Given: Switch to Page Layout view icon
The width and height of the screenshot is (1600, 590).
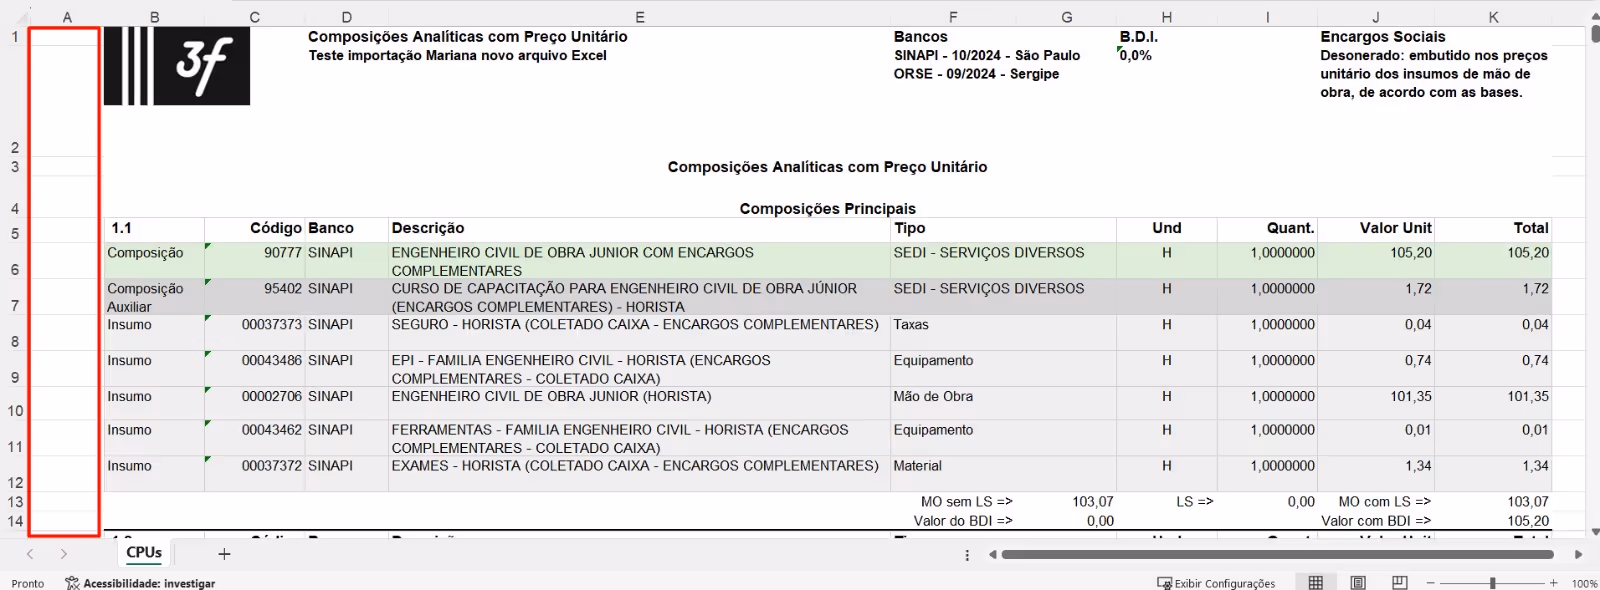Looking at the screenshot, I should 1358,583.
